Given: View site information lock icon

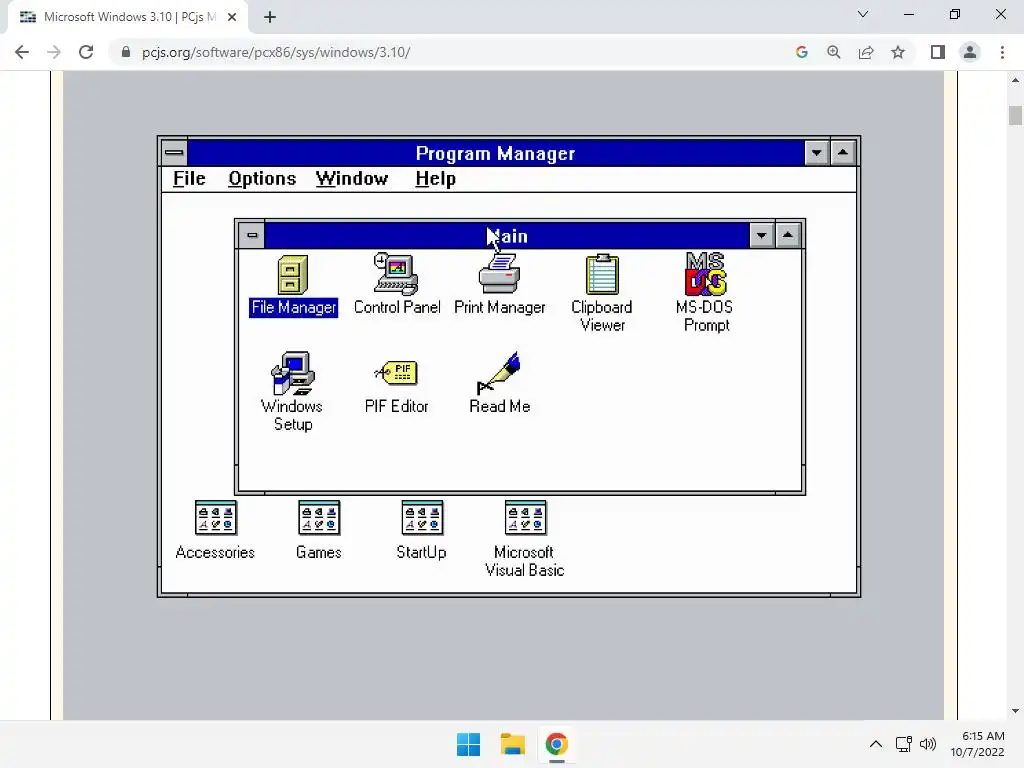Looking at the screenshot, I should 126,52.
